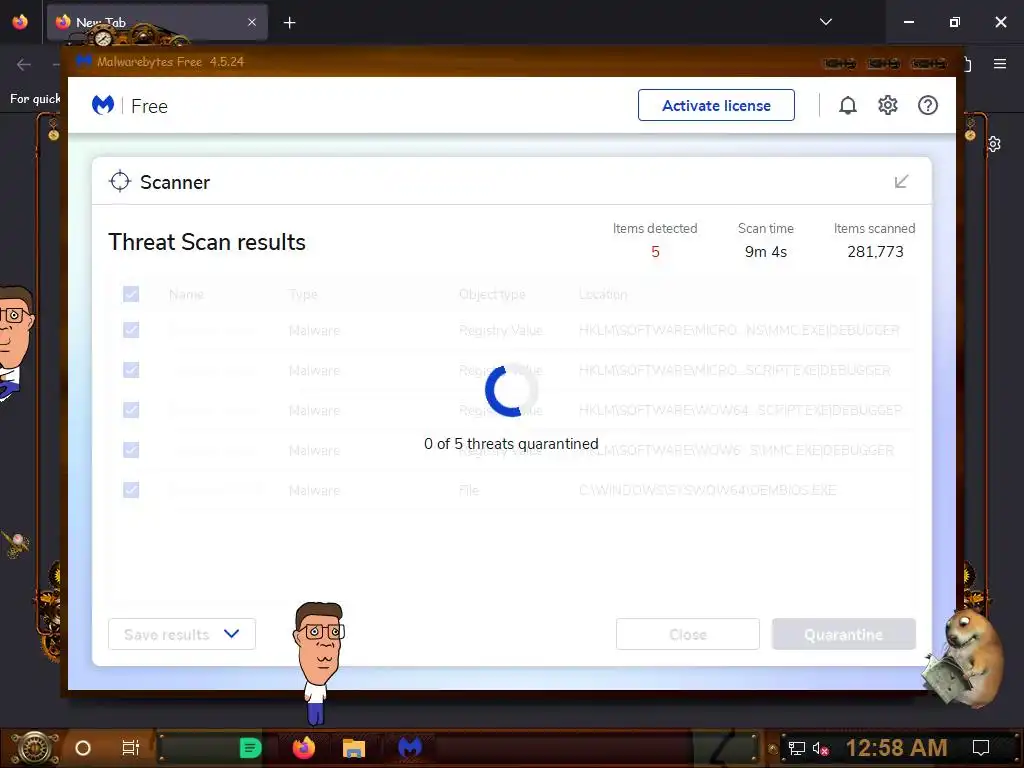
Task: Open File Explorer from the taskbar
Action: click(353, 748)
